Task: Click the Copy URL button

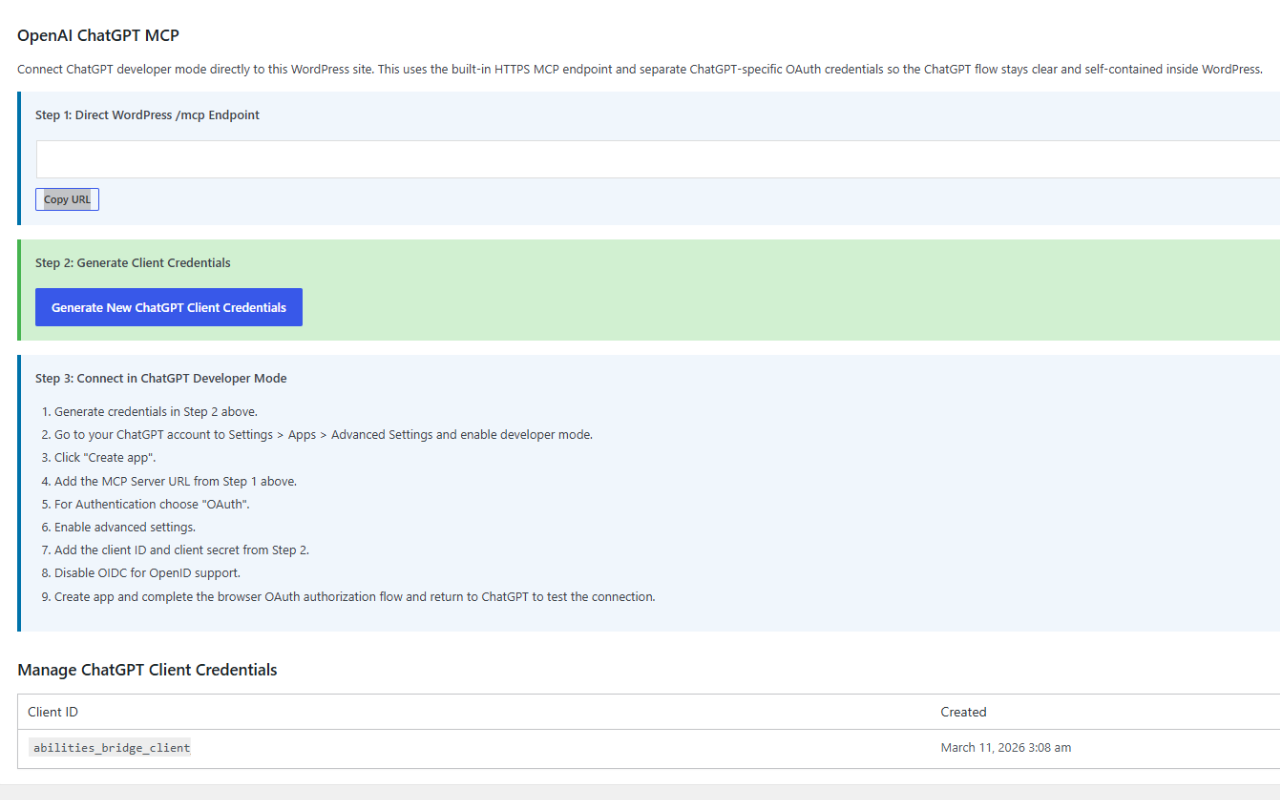Action: [67, 199]
